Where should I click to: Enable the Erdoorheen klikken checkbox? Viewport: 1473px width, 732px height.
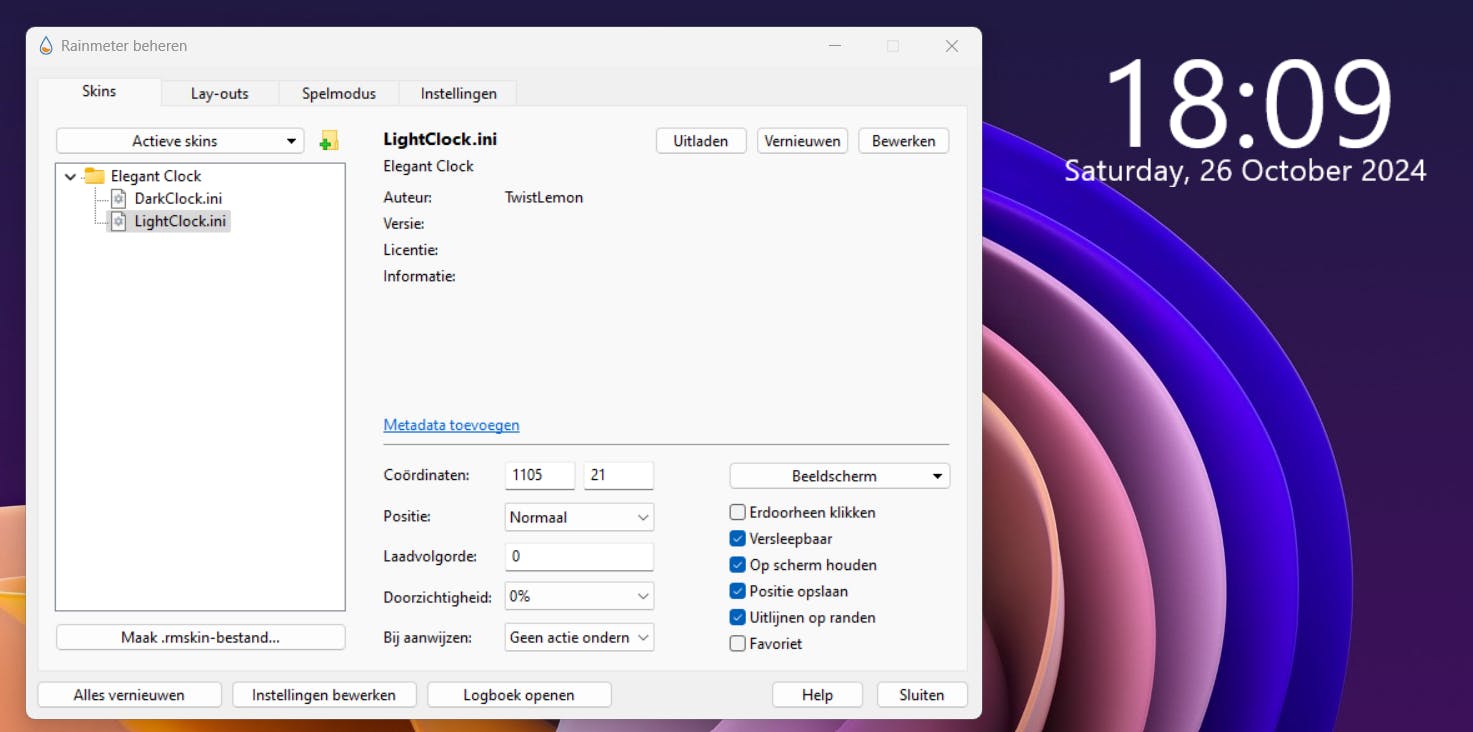click(738, 512)
